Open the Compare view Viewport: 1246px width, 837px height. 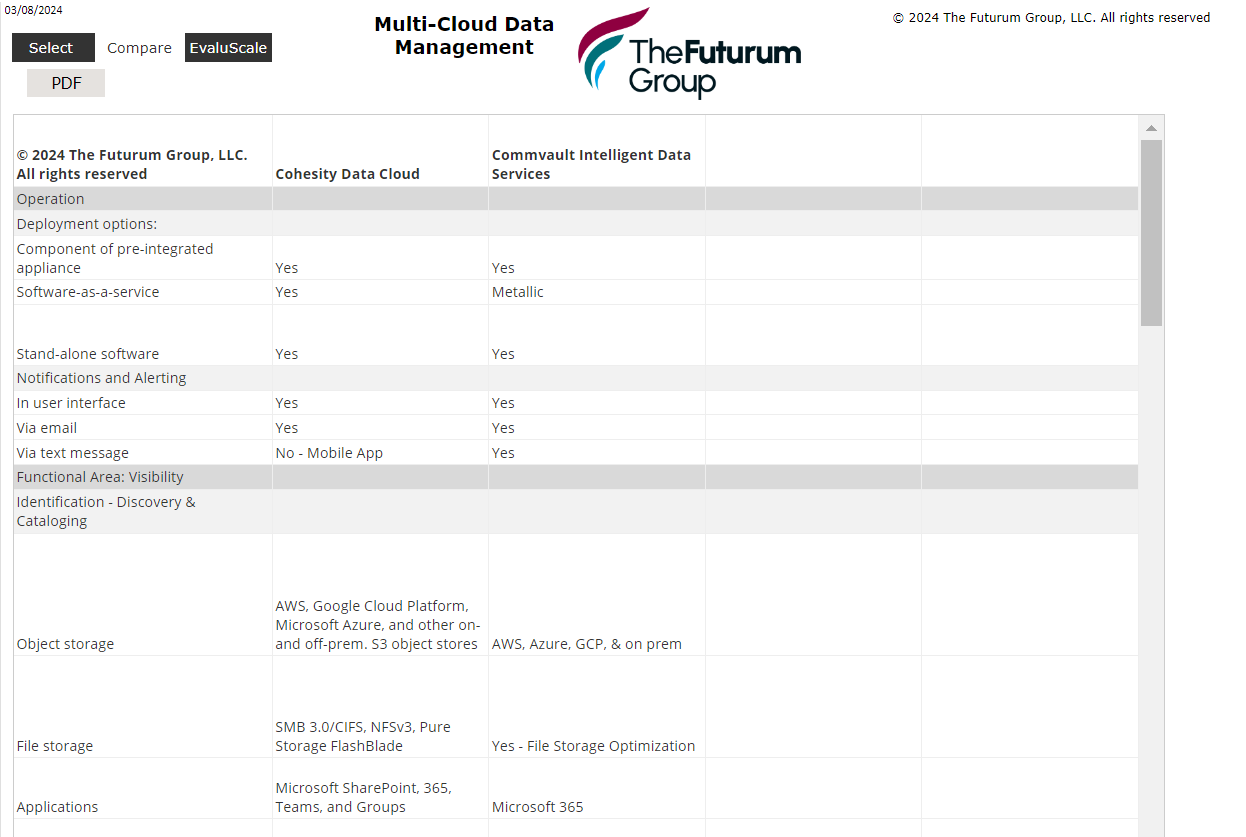click(x=139, y=47)
